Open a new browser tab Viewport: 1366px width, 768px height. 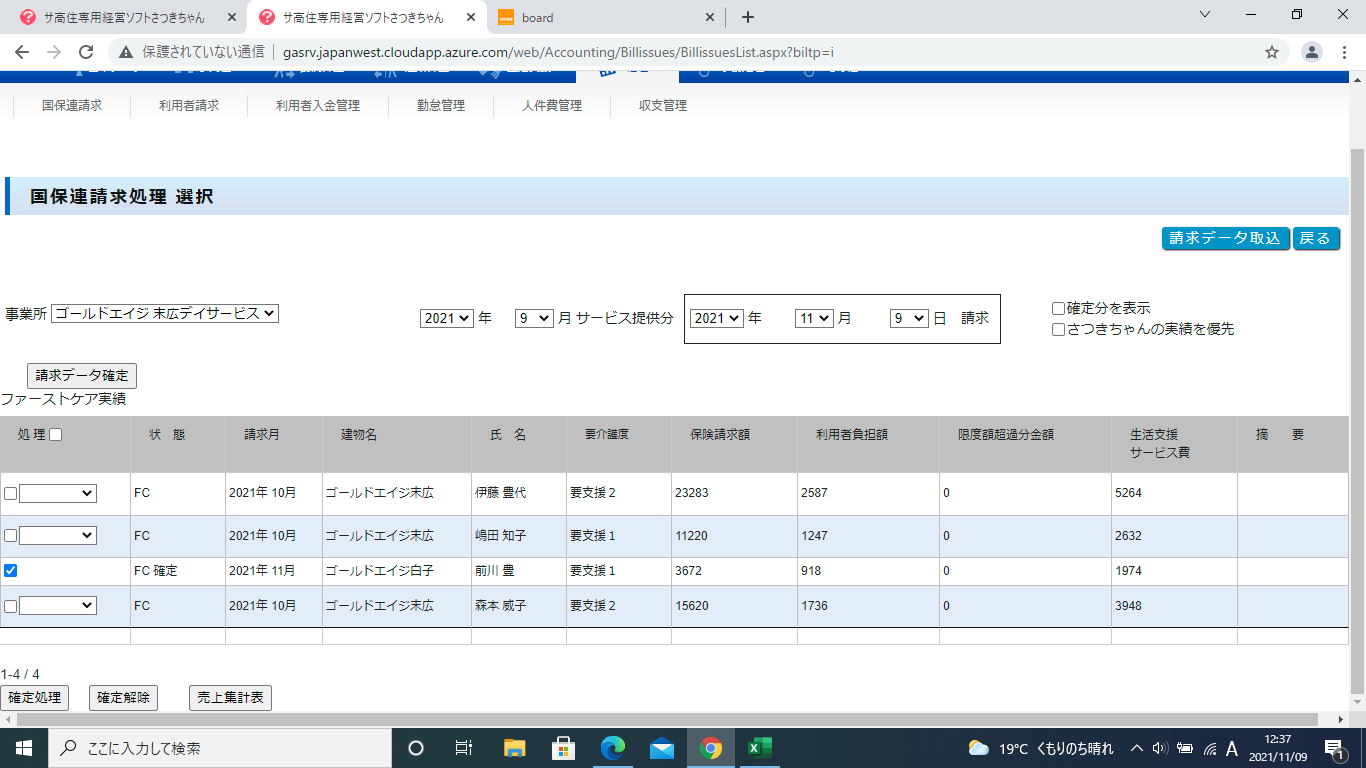[x=747, y=17]
